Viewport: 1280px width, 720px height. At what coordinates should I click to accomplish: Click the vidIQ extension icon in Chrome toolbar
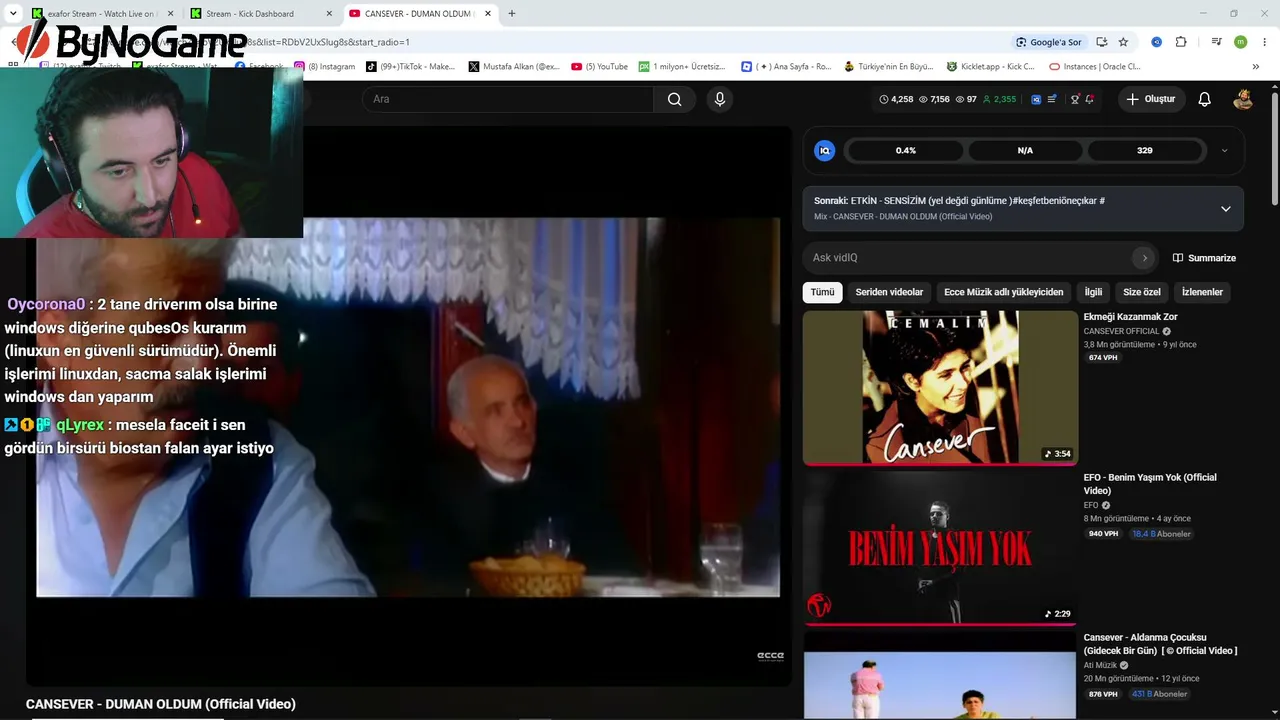(x=1156, y=42)
